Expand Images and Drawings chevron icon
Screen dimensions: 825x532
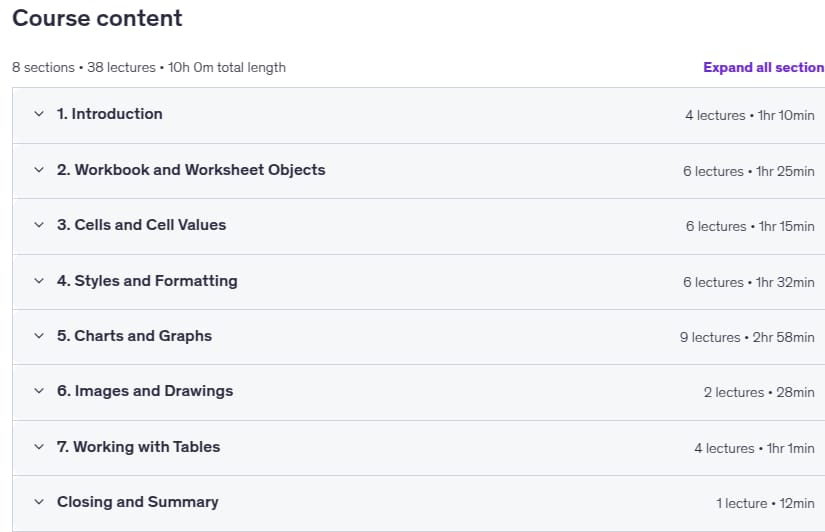(x=39, y=391)
